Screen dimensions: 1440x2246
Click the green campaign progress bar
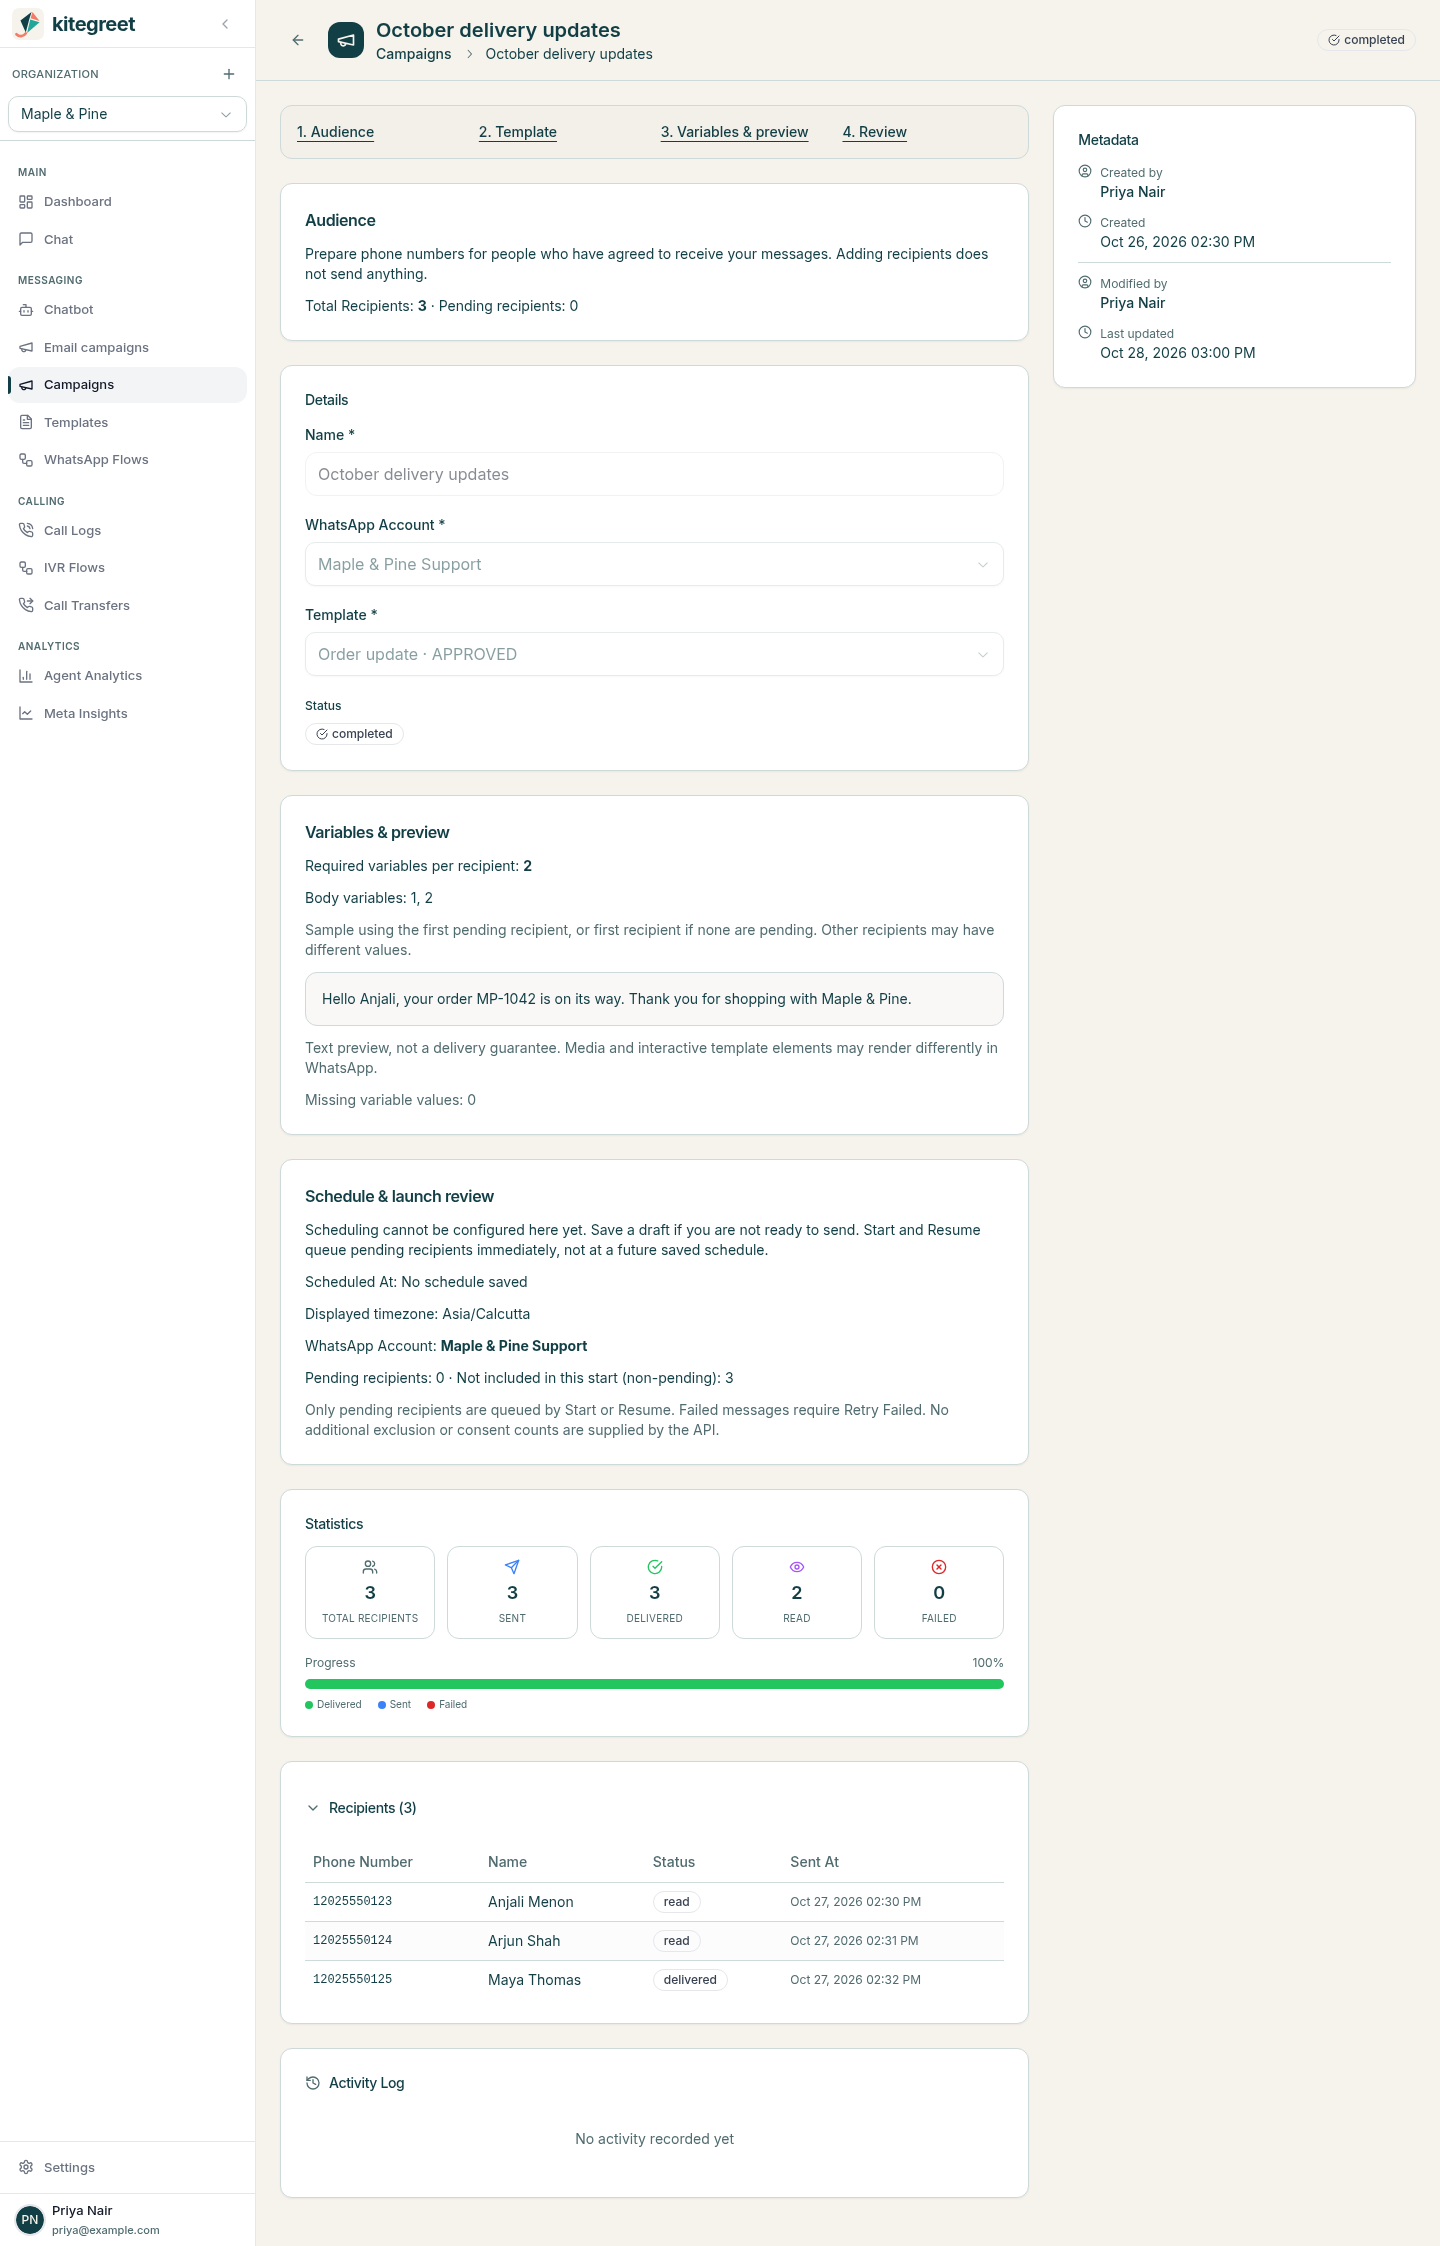(x=654, y=1684)
